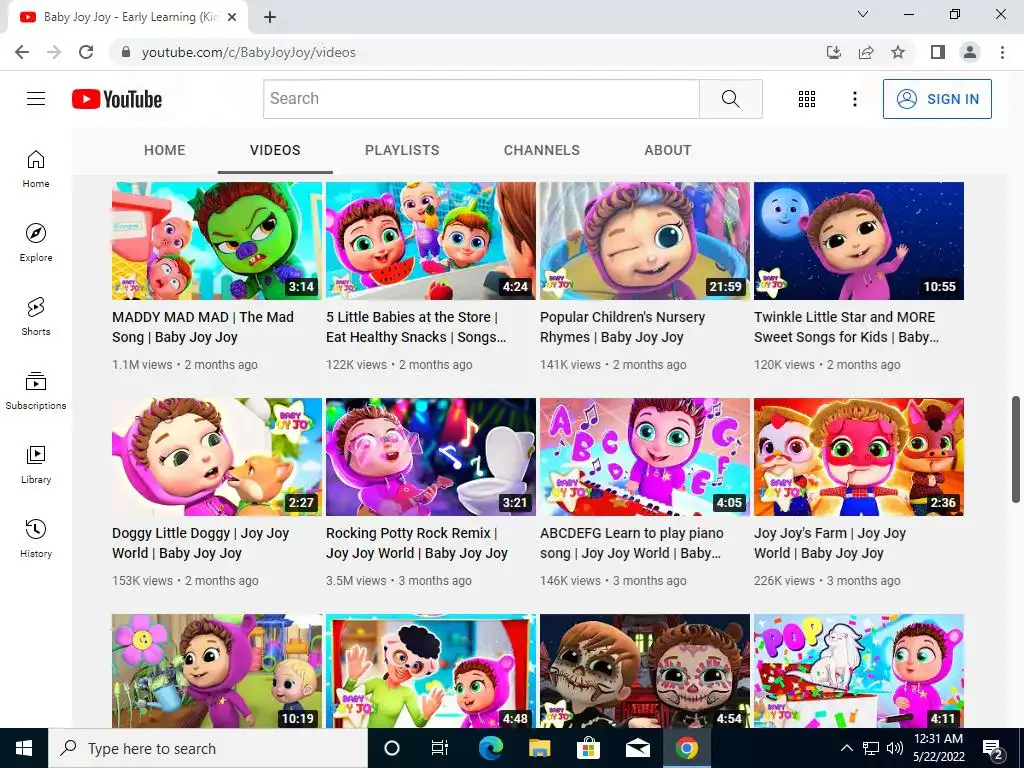This screenshot has height=768, width=1024.
Task: Switch to the HOME channel tab
Action: [165, 150]
